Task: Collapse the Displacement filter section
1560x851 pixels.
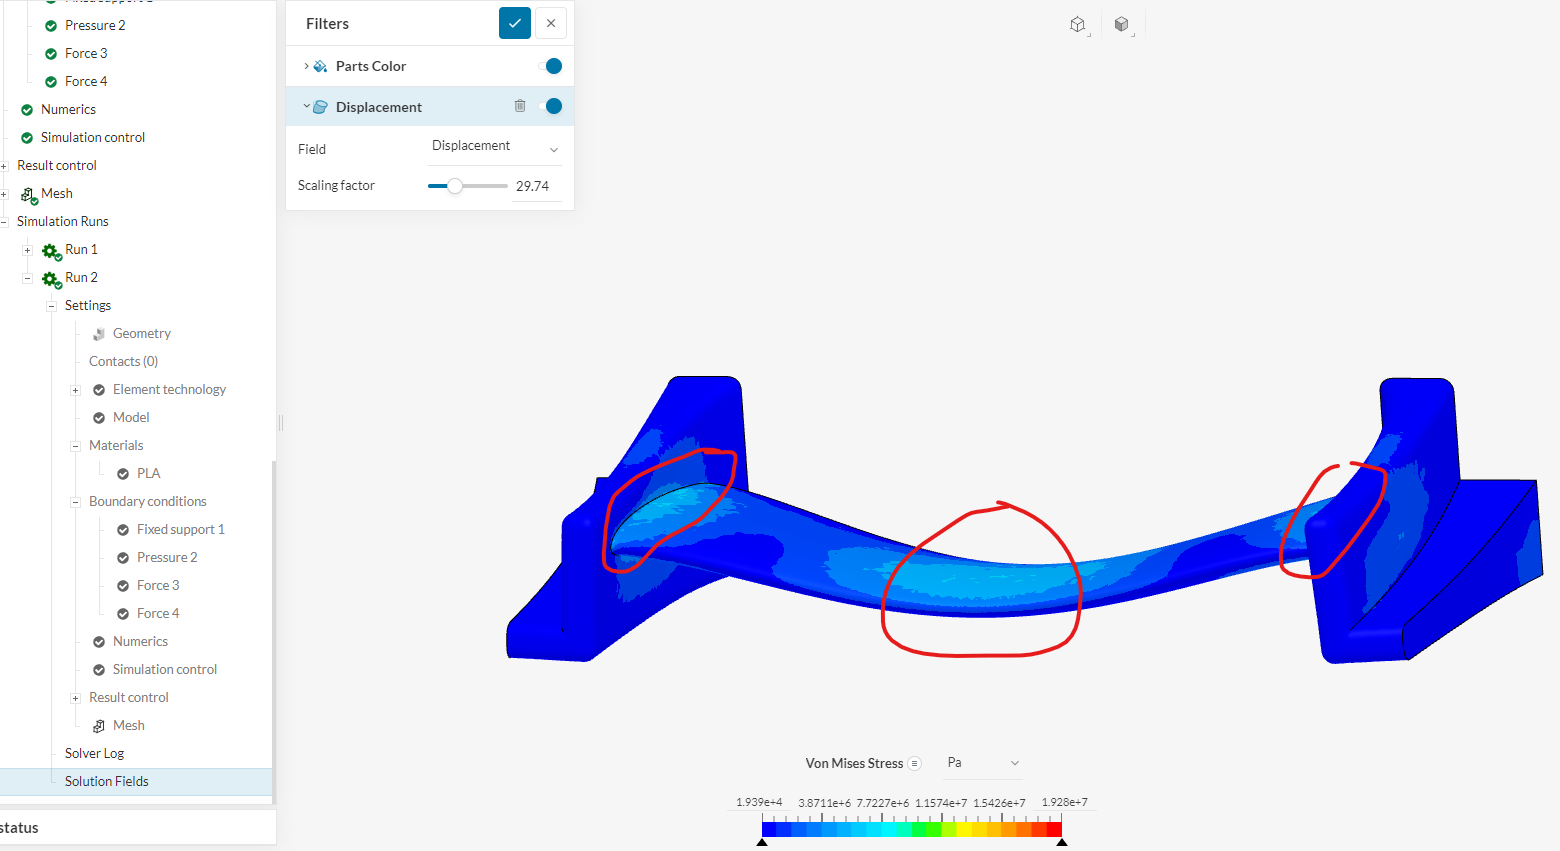Action: click(x=306, y=106)
